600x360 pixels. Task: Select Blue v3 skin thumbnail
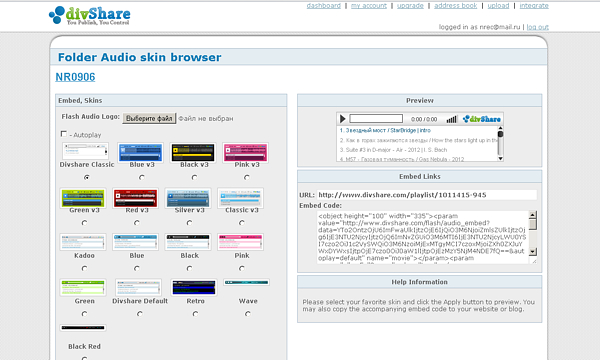coord(140,152)
